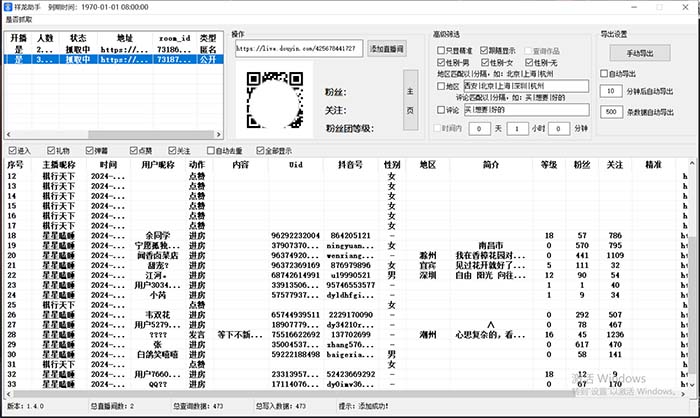Uncheck the 礼物 event checkbox
The width and height of the screenshot is (700, 418).
click(49, 150)
